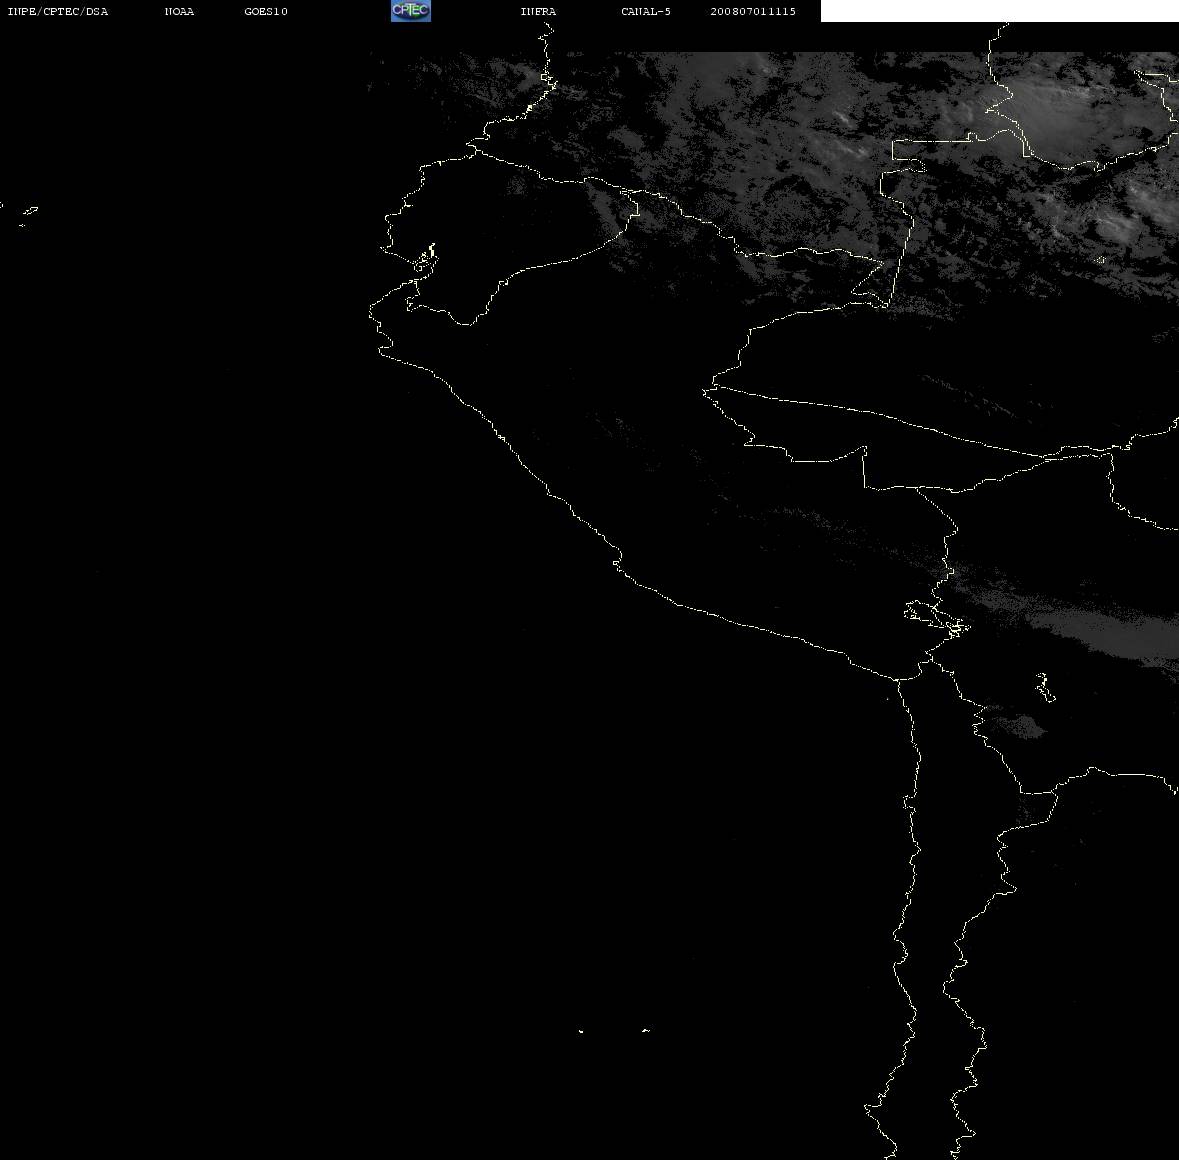Click the CPTEC logo in the header
This screenshot has height=1160, width=1179.
[x=411, y=11]
